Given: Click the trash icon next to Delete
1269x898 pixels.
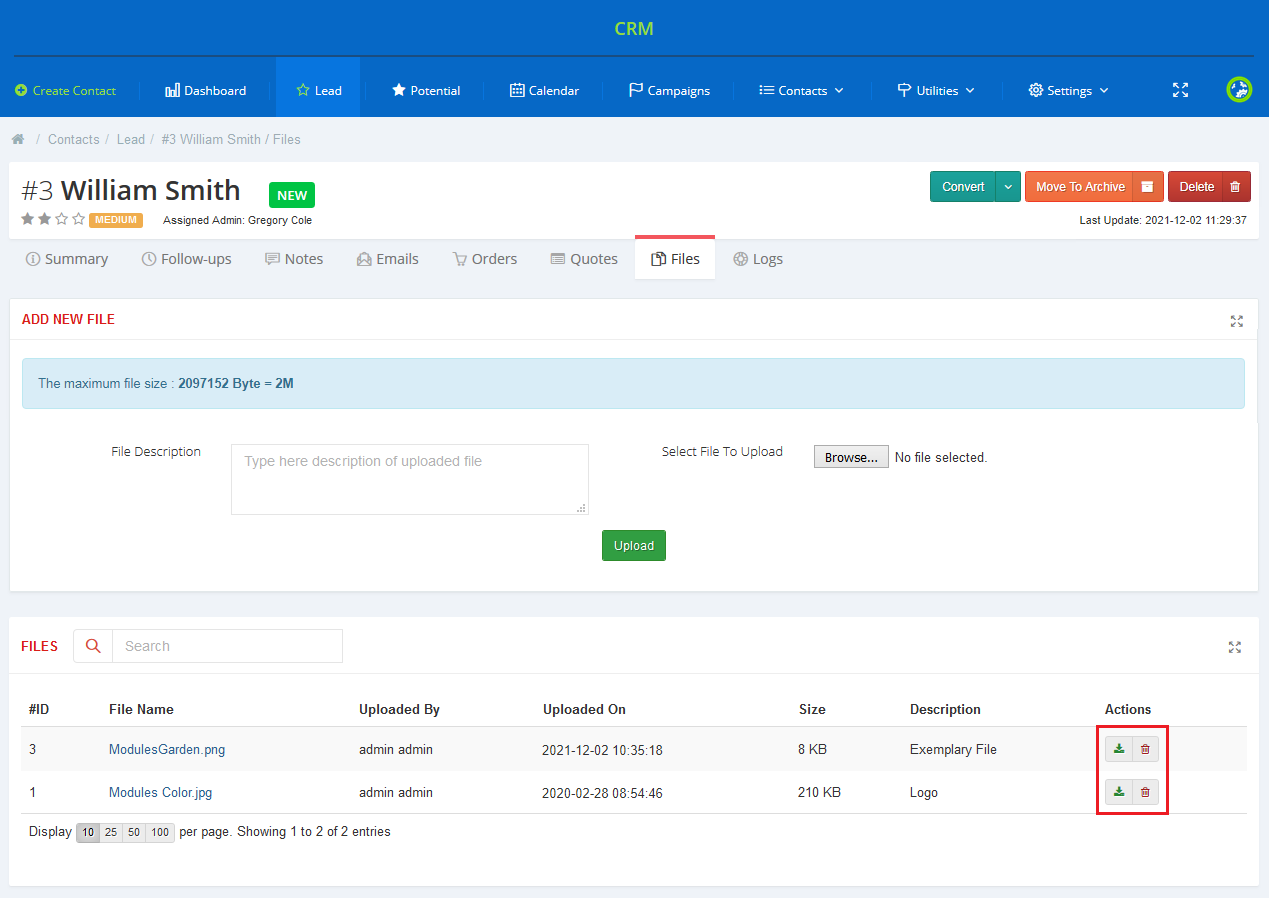Looking at the screenshot, I should click(1235, 187).
